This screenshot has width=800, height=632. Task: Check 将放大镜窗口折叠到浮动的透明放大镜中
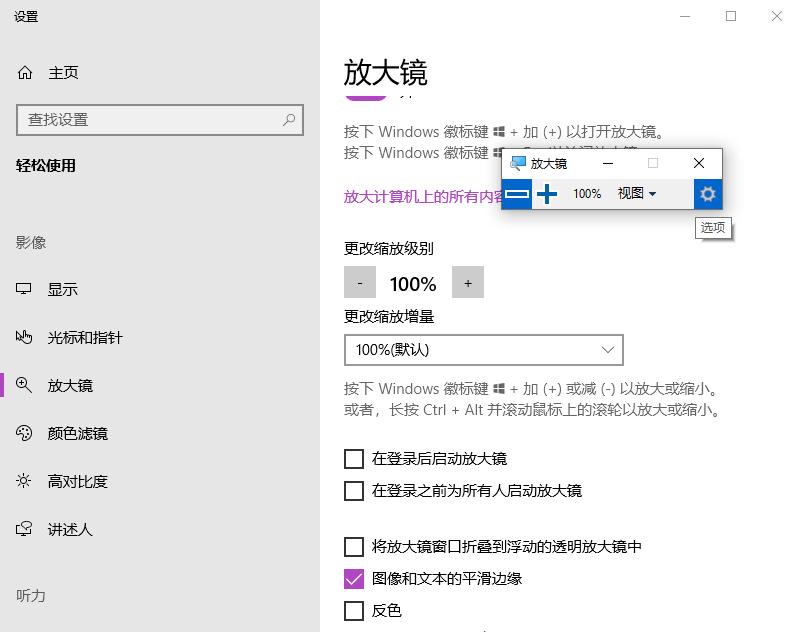[x=354, y=547]
